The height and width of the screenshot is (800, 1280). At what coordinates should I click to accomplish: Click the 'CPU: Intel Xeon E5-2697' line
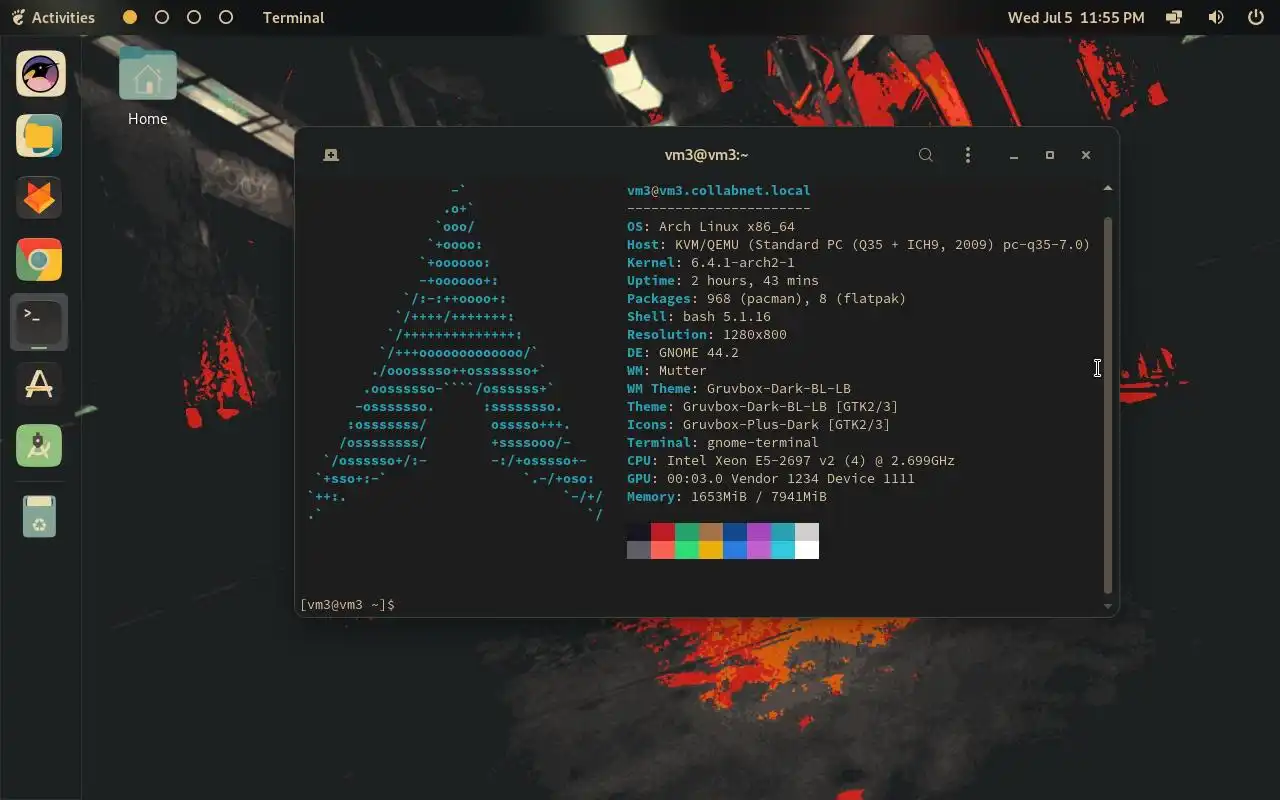791,460
